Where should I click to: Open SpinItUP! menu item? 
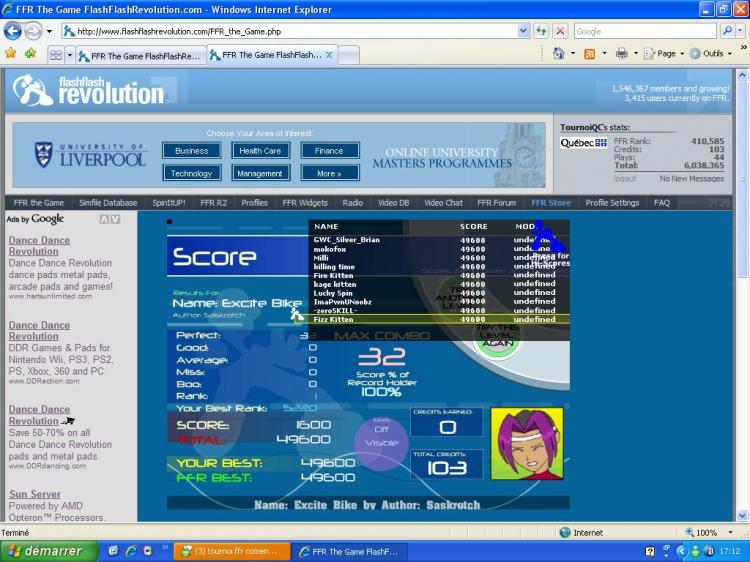click(169, 203)
